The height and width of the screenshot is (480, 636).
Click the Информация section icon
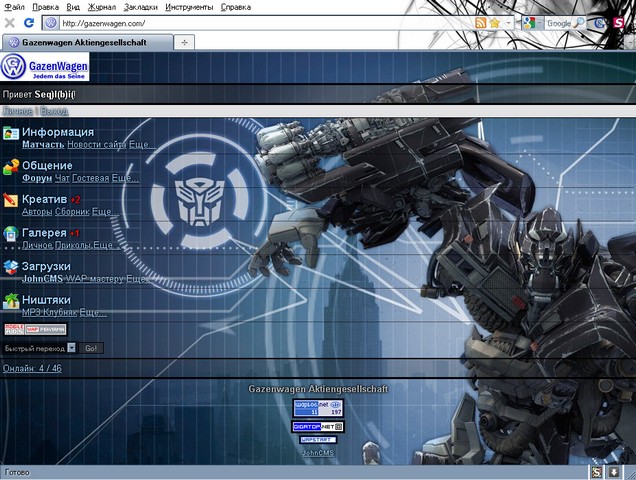(x=11, y=133)
